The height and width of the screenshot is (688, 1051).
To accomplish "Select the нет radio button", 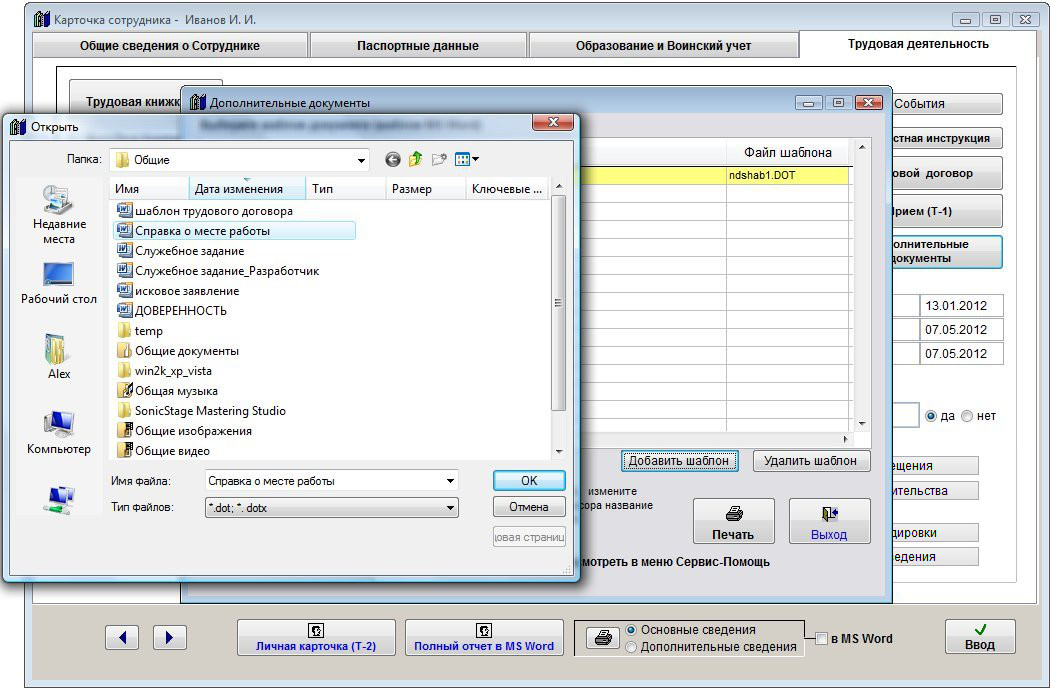I will pyautogui.click(x=967, y=416).
